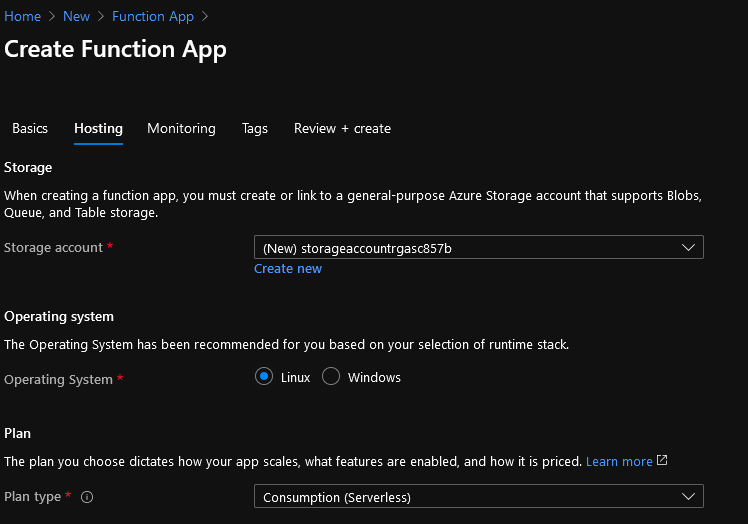This screenshot has height=524, width=748.
Task: Select the Hosting tab
Action: click(x=98, y=129)
